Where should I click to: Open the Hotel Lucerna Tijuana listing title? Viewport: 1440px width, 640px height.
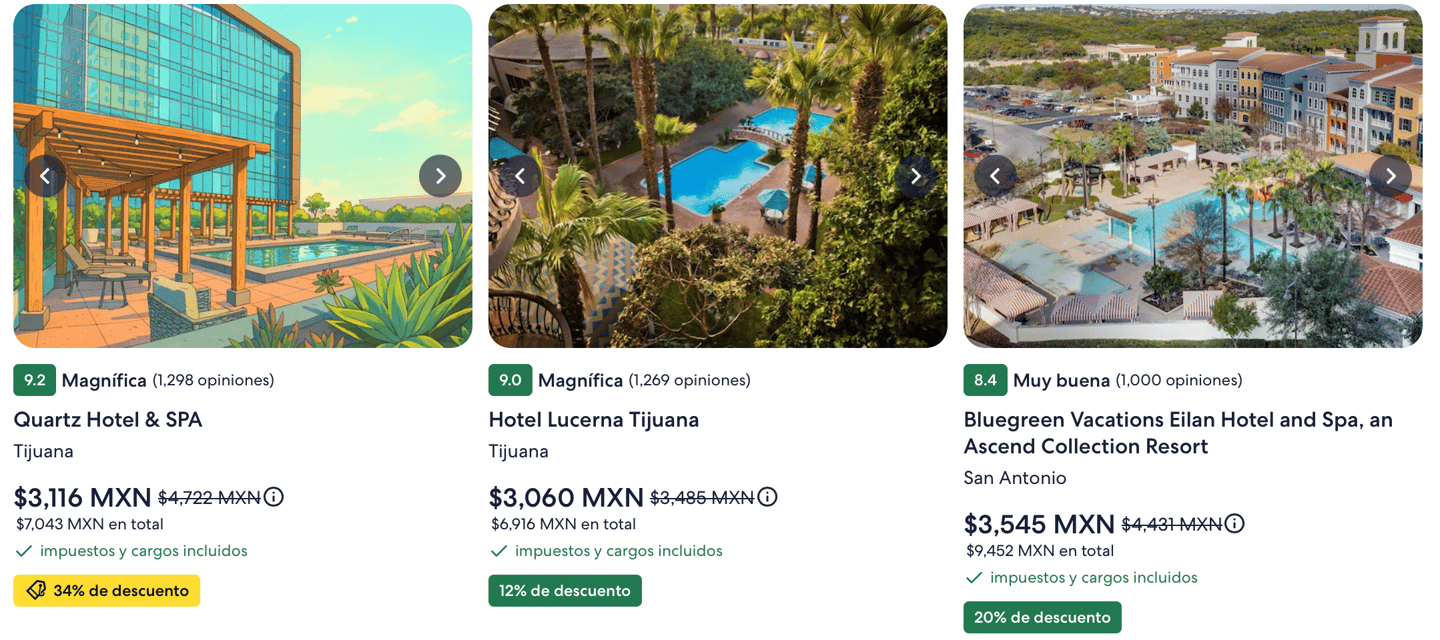tap(594, 420)
